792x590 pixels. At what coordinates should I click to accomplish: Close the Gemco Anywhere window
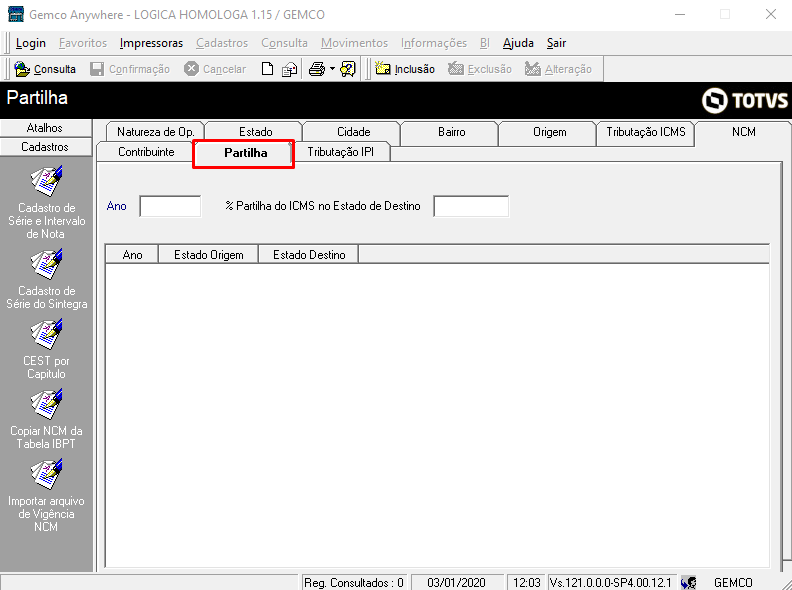click(771, 14)
